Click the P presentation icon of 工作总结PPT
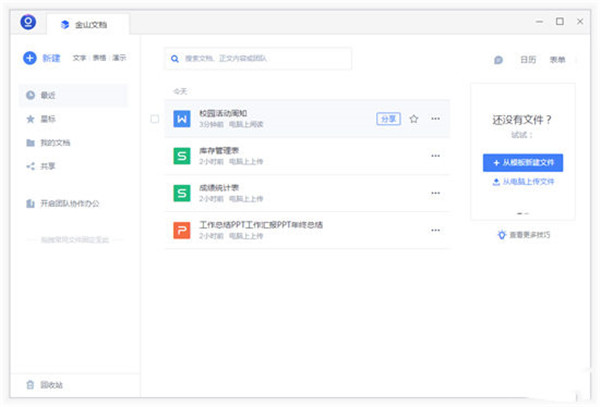Screen dimensions: 600x407 pyautogui.click(x=182, y=230)
